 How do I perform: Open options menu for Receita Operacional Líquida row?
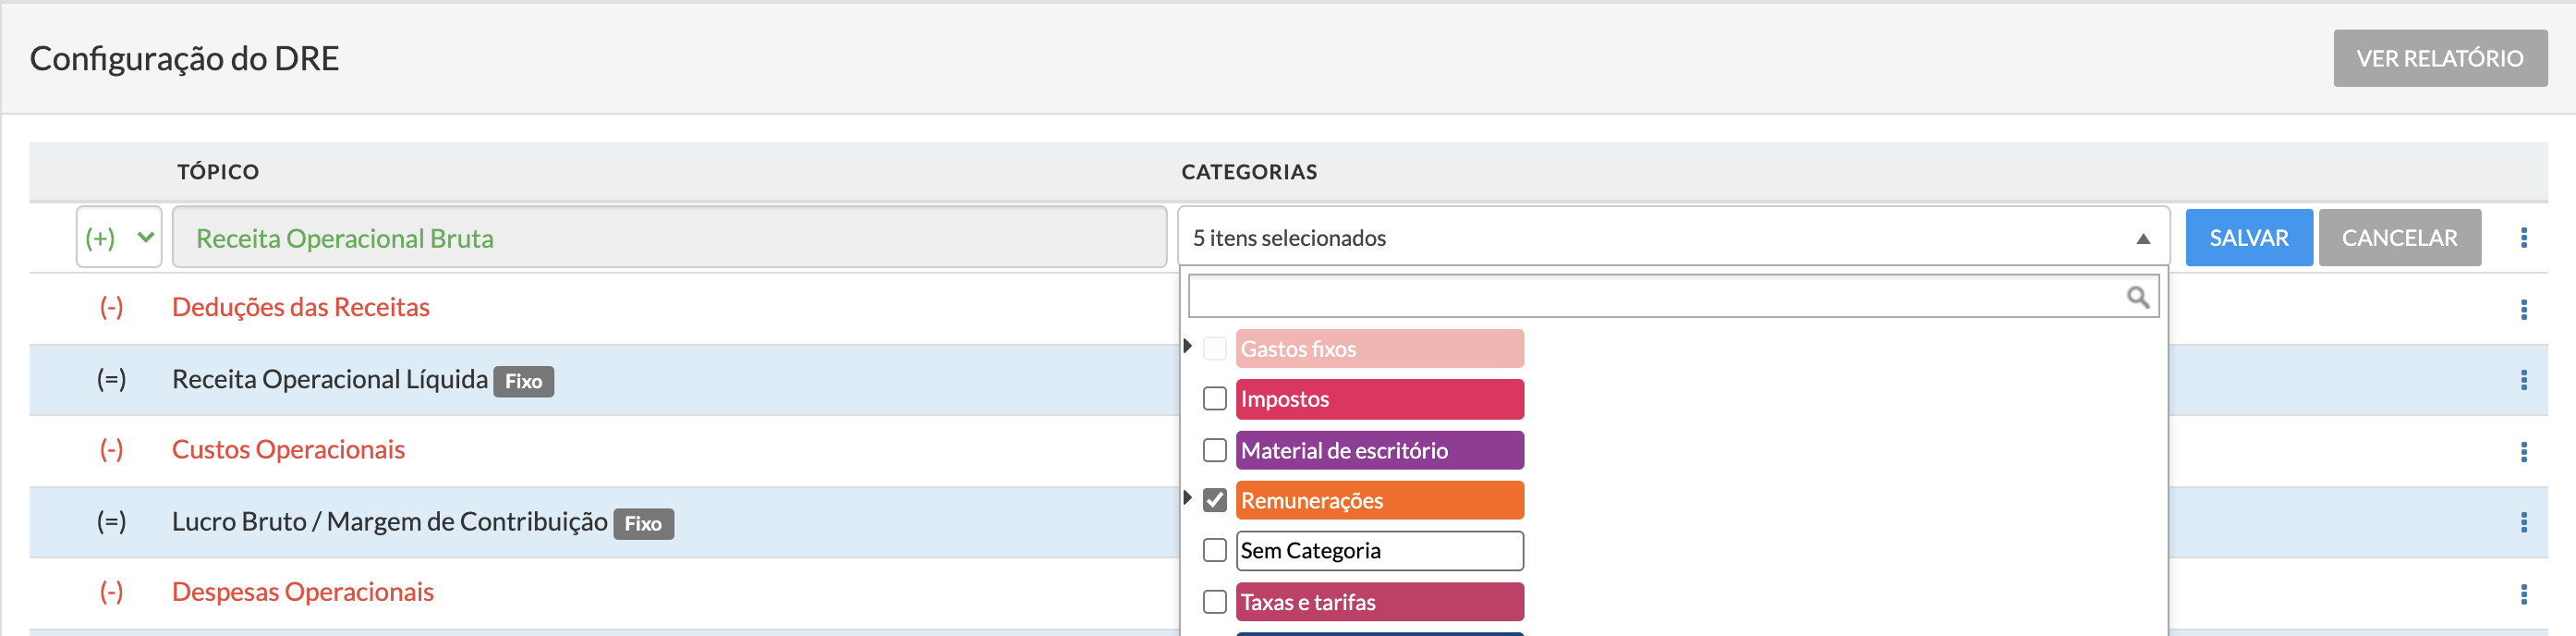tap(2523, 380)
